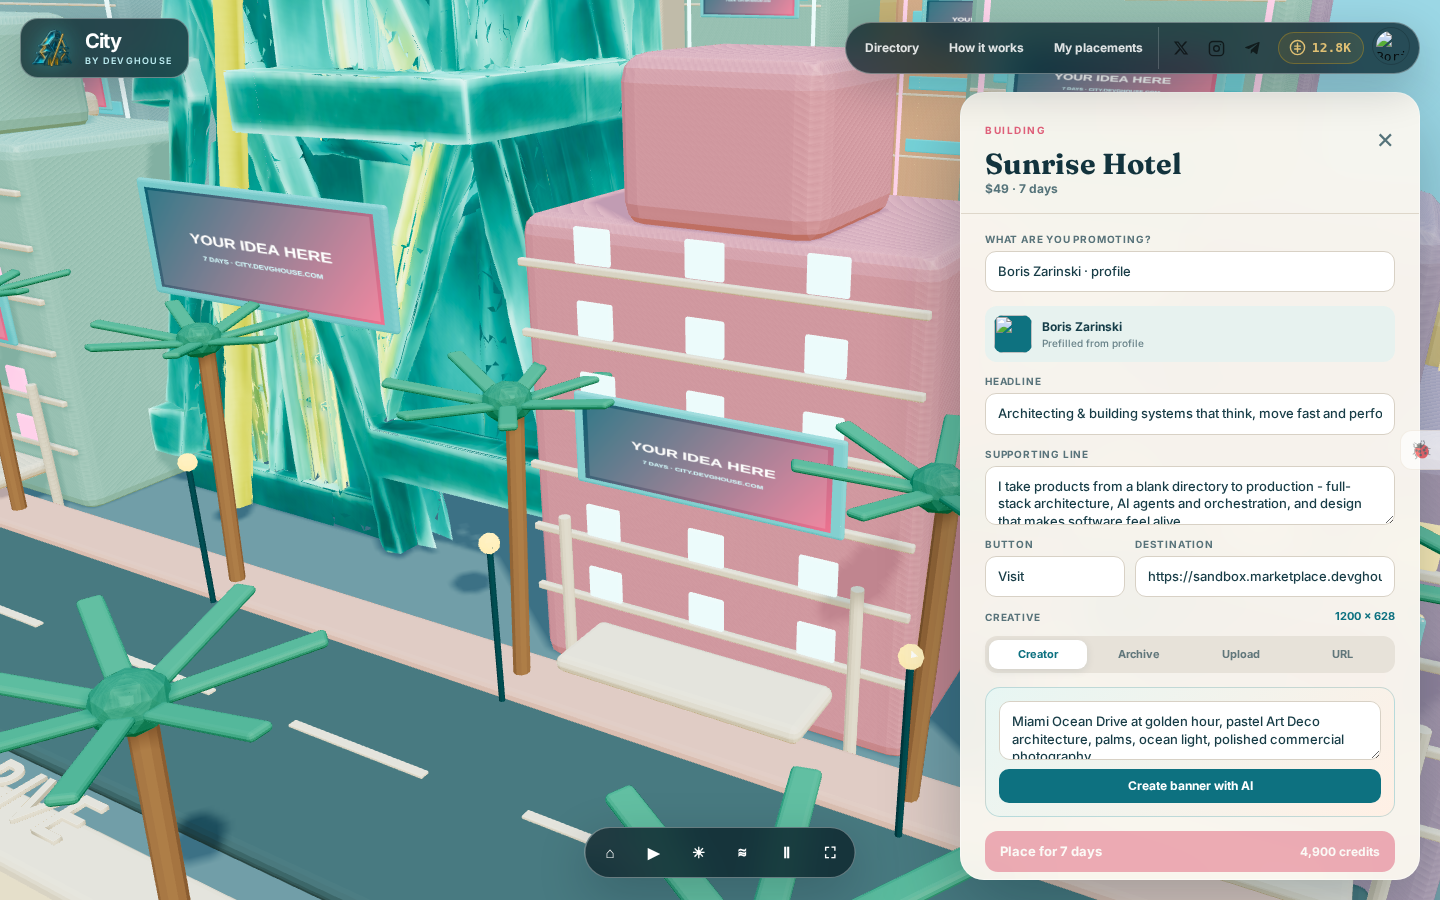Click the 1200 × 628 creative size label
This screenshot has width=1440, height=900.
1365,616
